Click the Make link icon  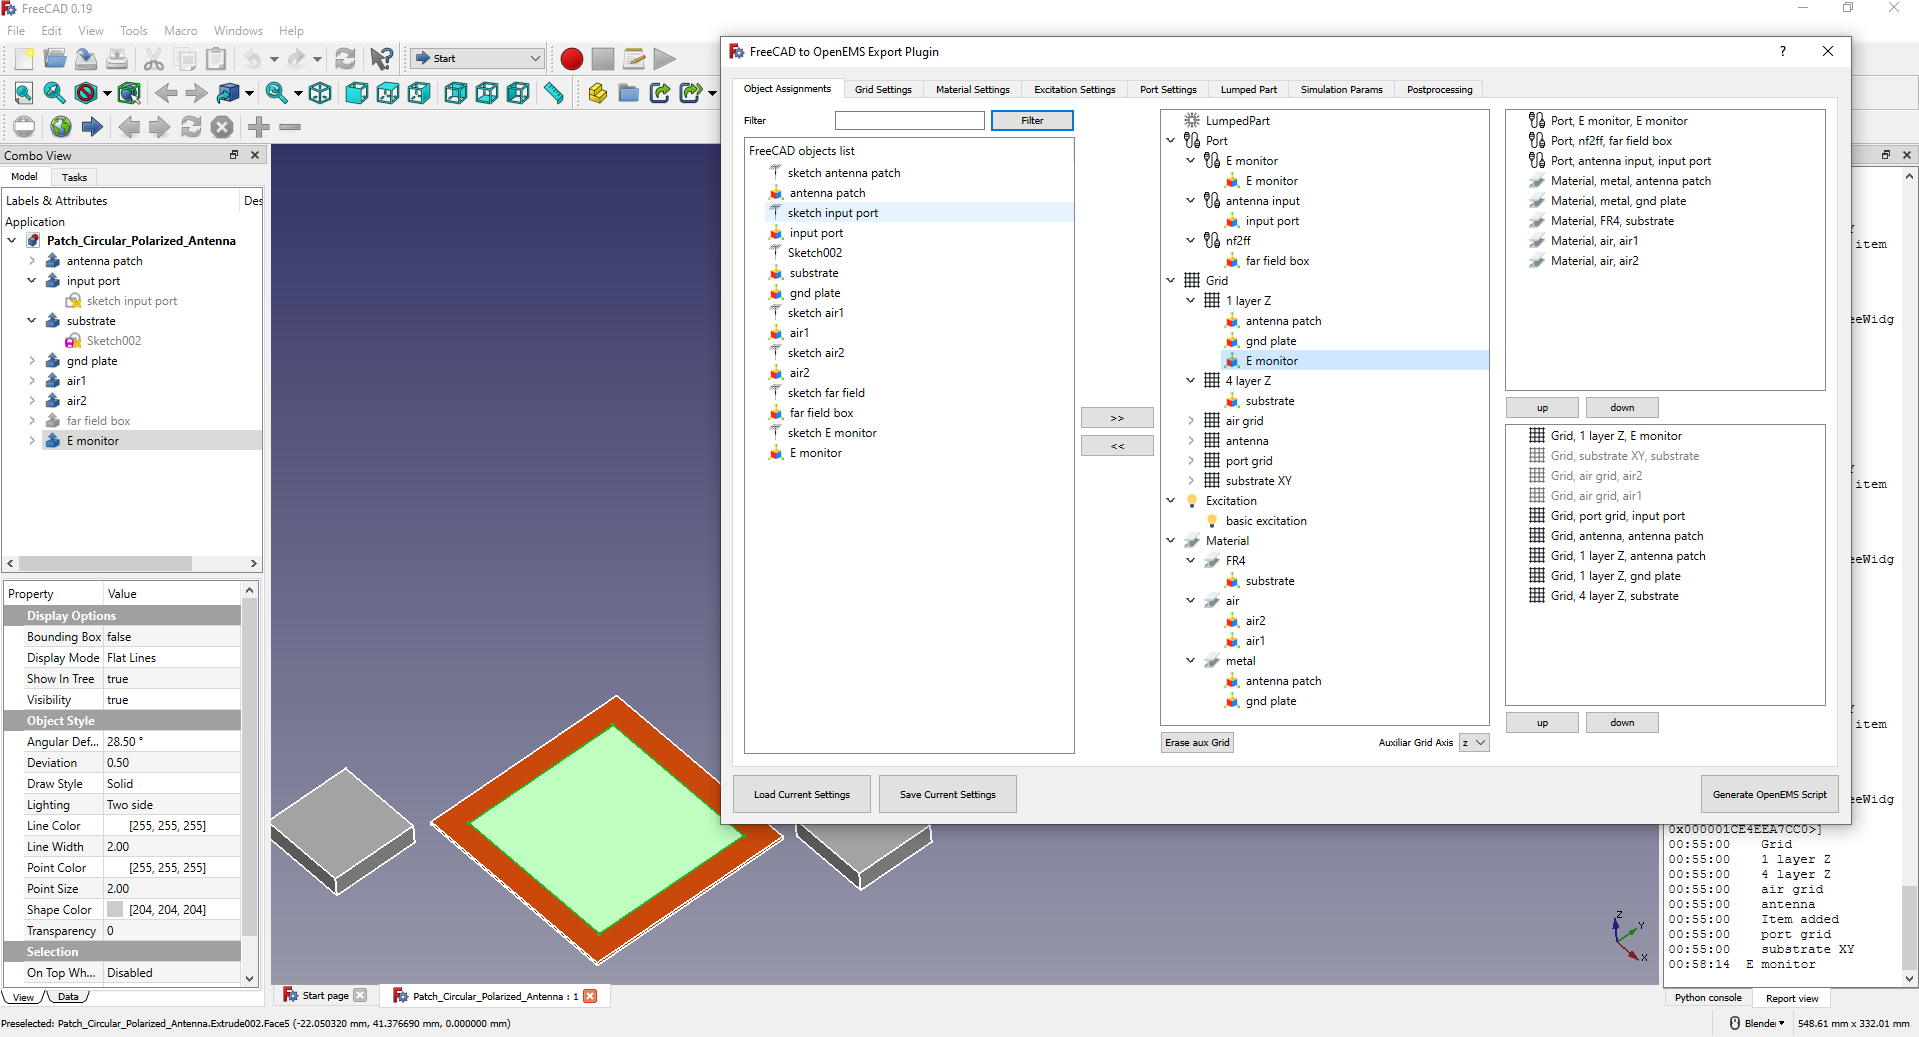(x=660, y=94)
